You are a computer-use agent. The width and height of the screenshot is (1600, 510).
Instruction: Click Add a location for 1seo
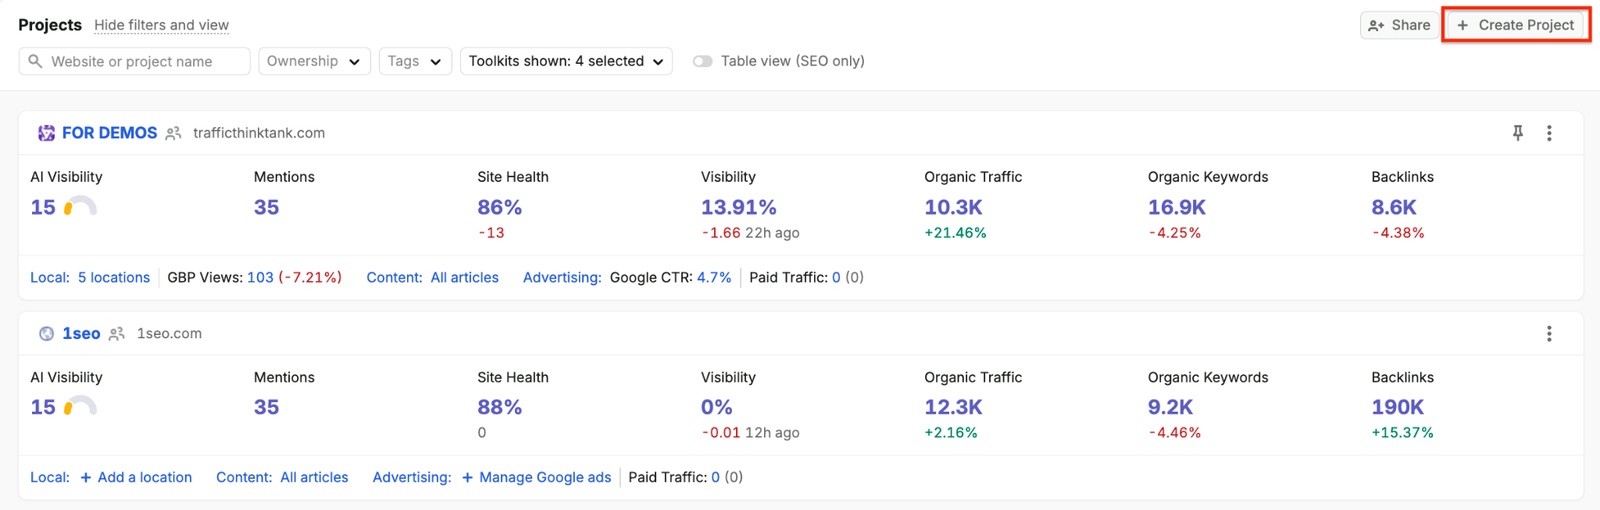[136, 478]
